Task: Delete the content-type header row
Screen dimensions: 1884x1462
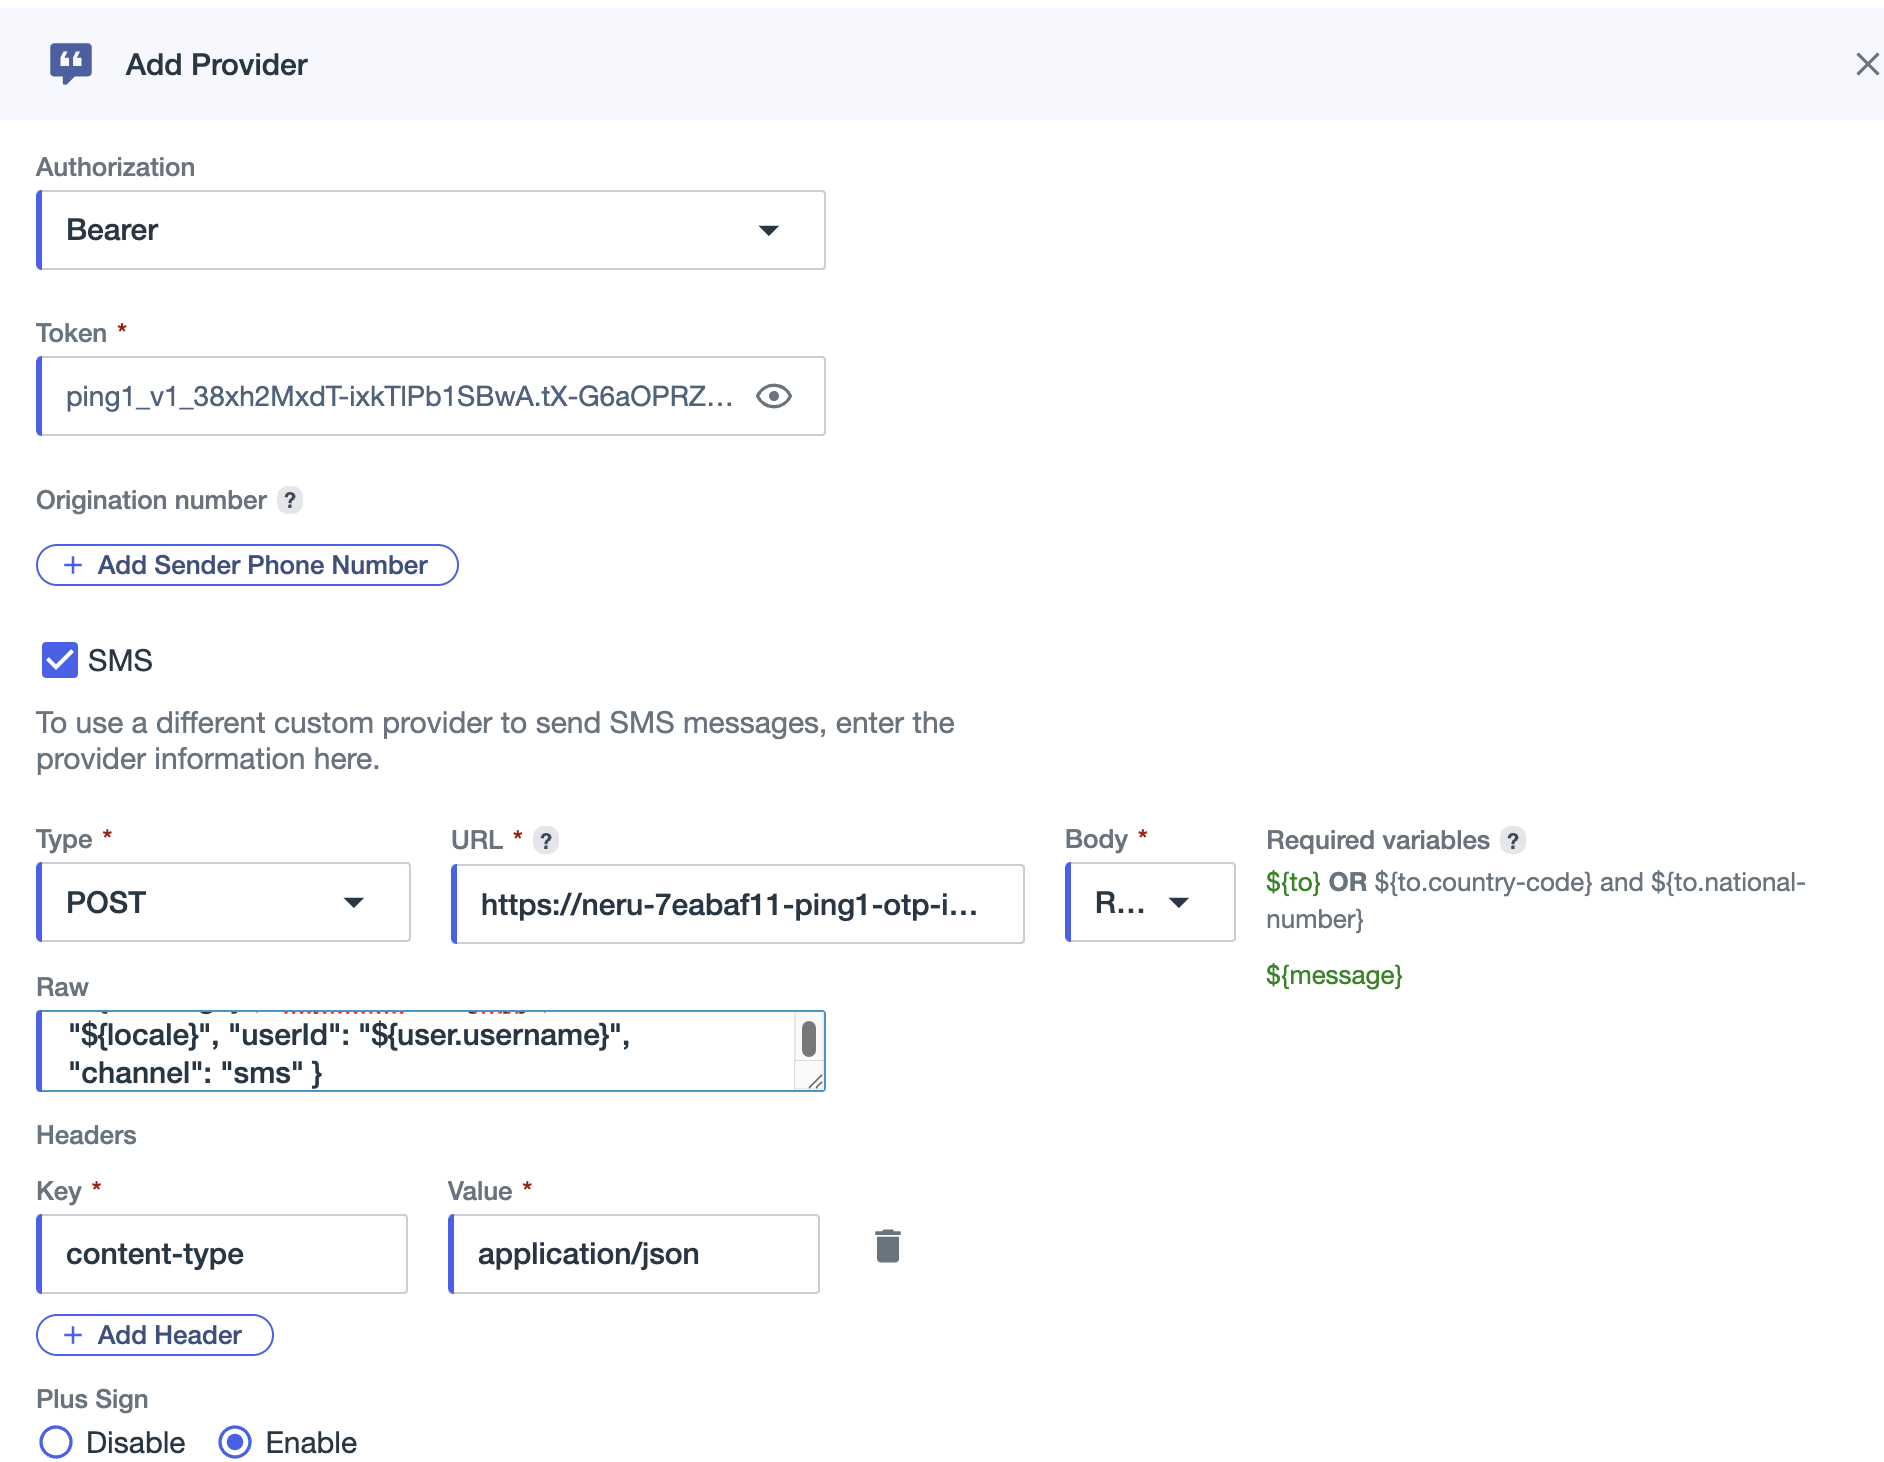Action: click(x=888, y=1246)
